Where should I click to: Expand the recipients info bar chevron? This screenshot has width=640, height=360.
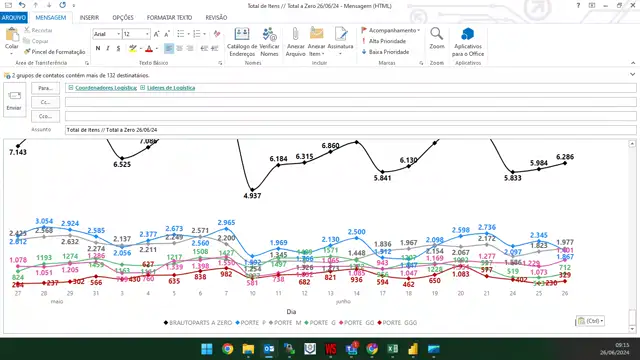pyautogui.click(x=632, y=75)
